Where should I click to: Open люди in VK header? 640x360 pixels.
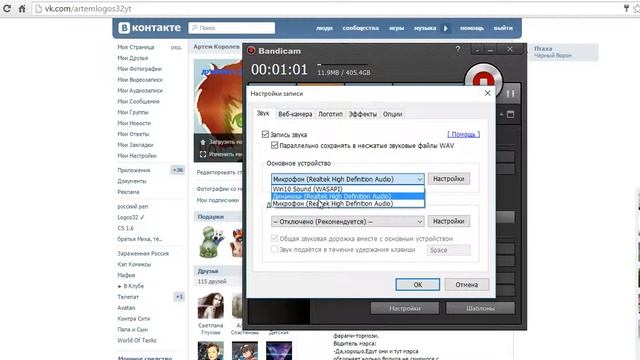pos(324,28)
